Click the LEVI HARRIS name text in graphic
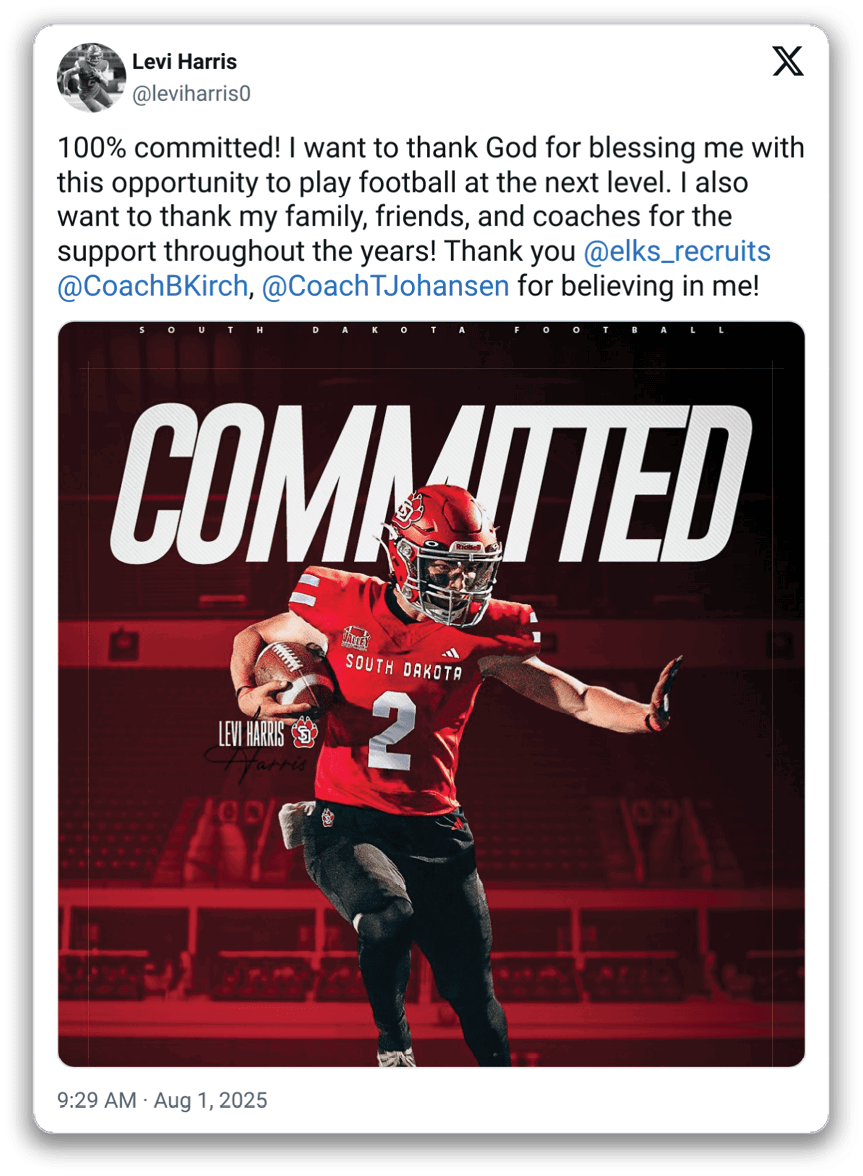This screenshot has width=863, height=1176. point(253,732)
